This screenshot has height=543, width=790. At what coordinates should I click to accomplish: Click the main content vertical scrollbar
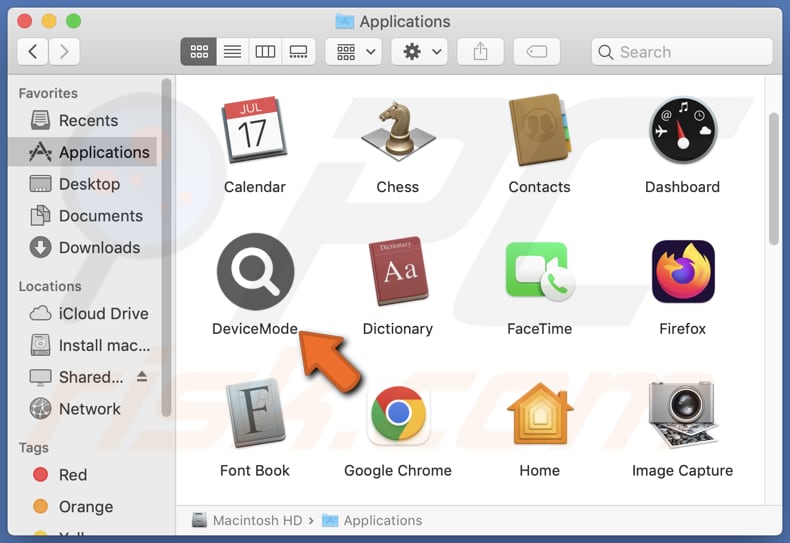tap(774, 179)
